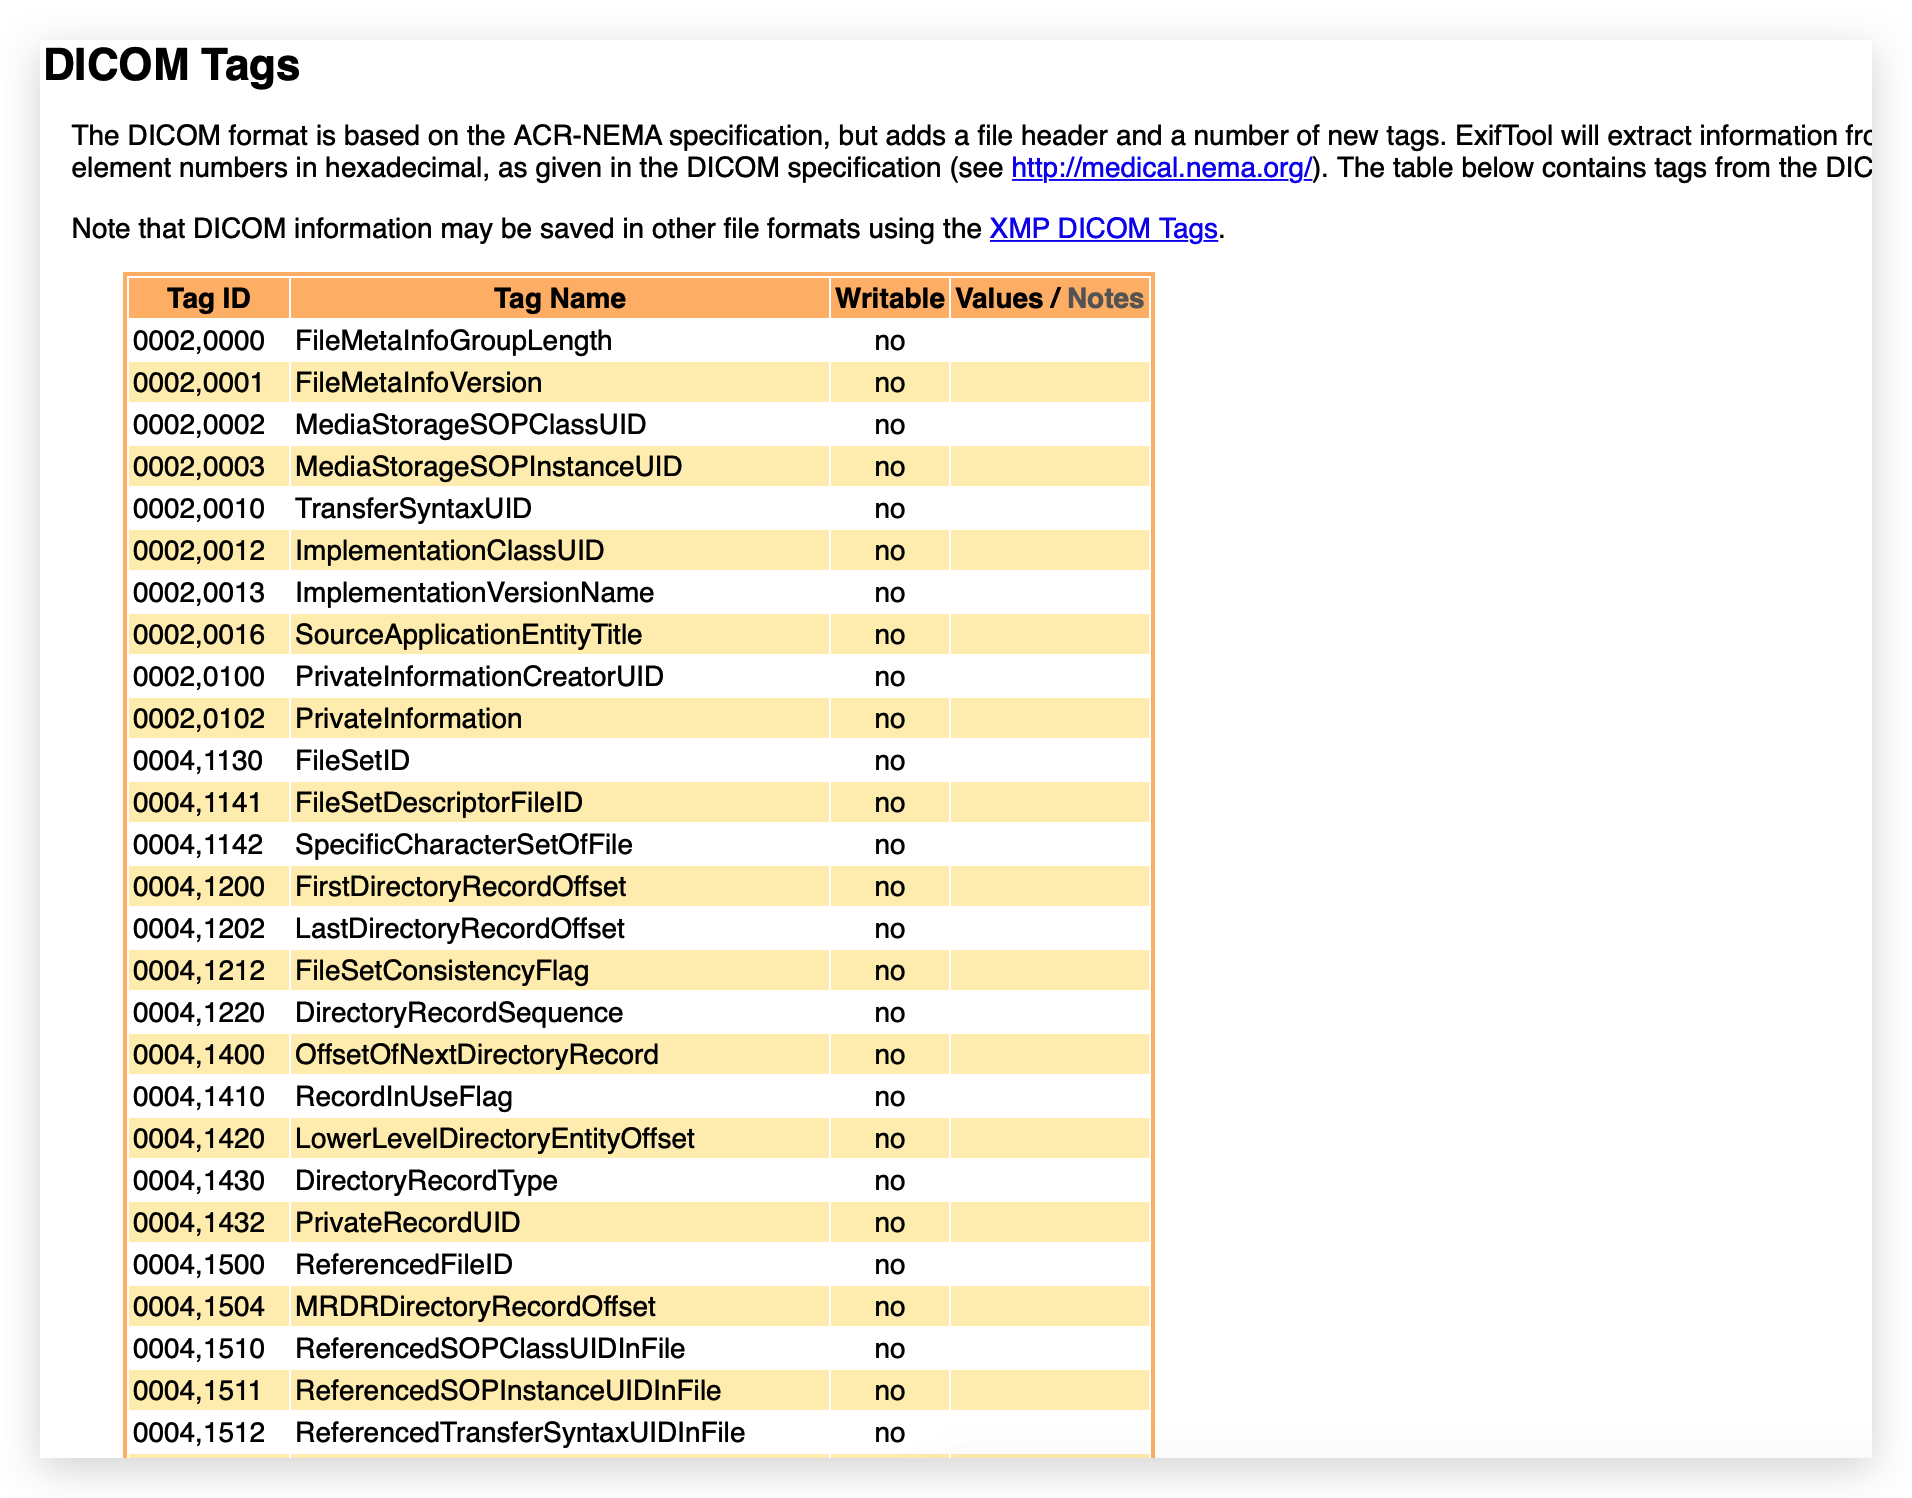Click the Writable column header
Viewport: 1912px width, 1498px height.
(x=890, y=298)
